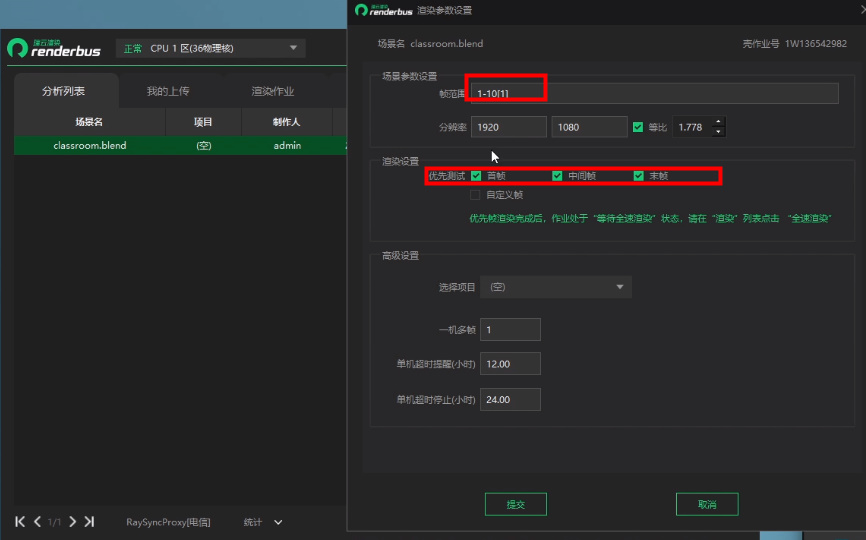
Task: Click the frame range field 1-10[1]
Action: pos(654,93)
